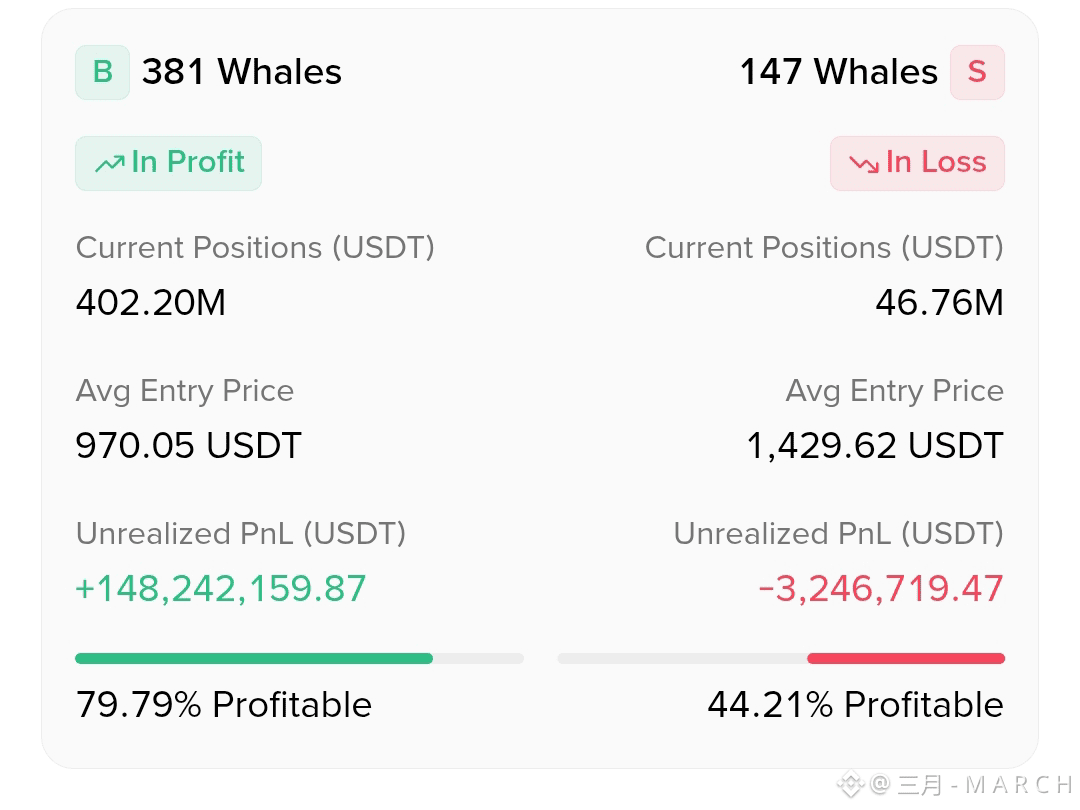Select the In Profit badge
Viewport: 1080px width, 810px height.
(x=169, y=163)
